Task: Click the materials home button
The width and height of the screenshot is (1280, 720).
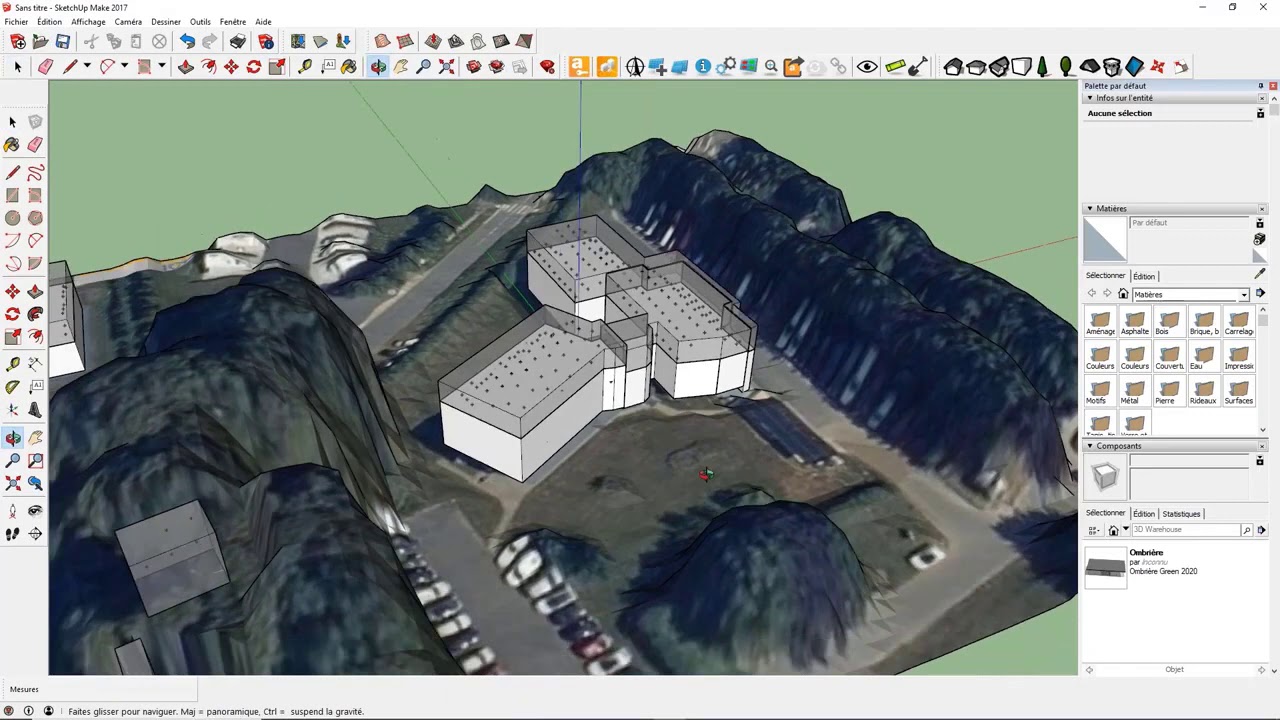Action: pyautogui.click(x=1123, y=294)
